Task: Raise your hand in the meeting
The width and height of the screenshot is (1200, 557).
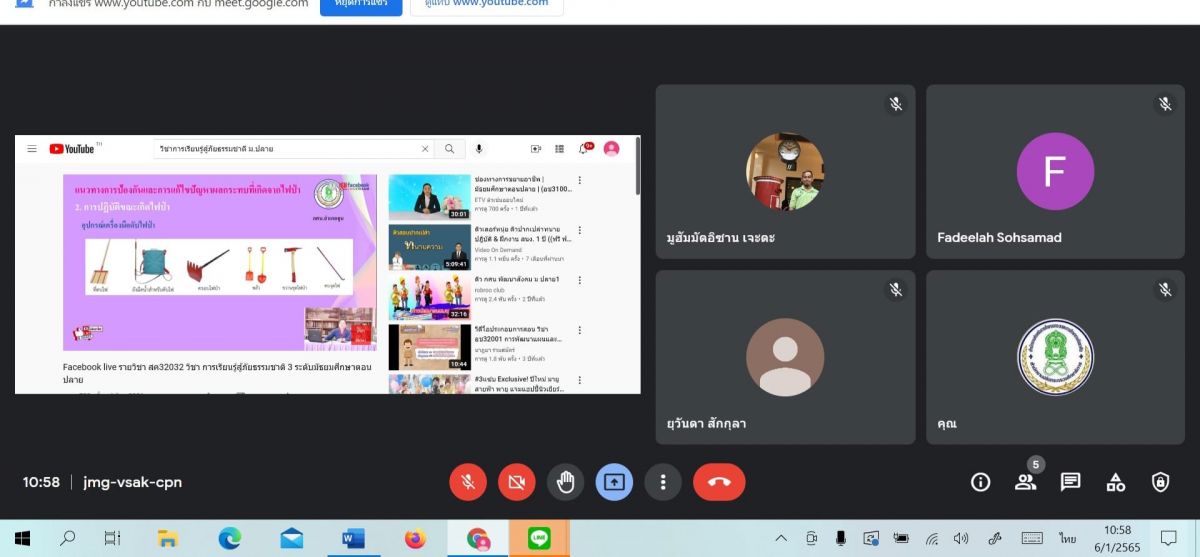Action: 565,482
